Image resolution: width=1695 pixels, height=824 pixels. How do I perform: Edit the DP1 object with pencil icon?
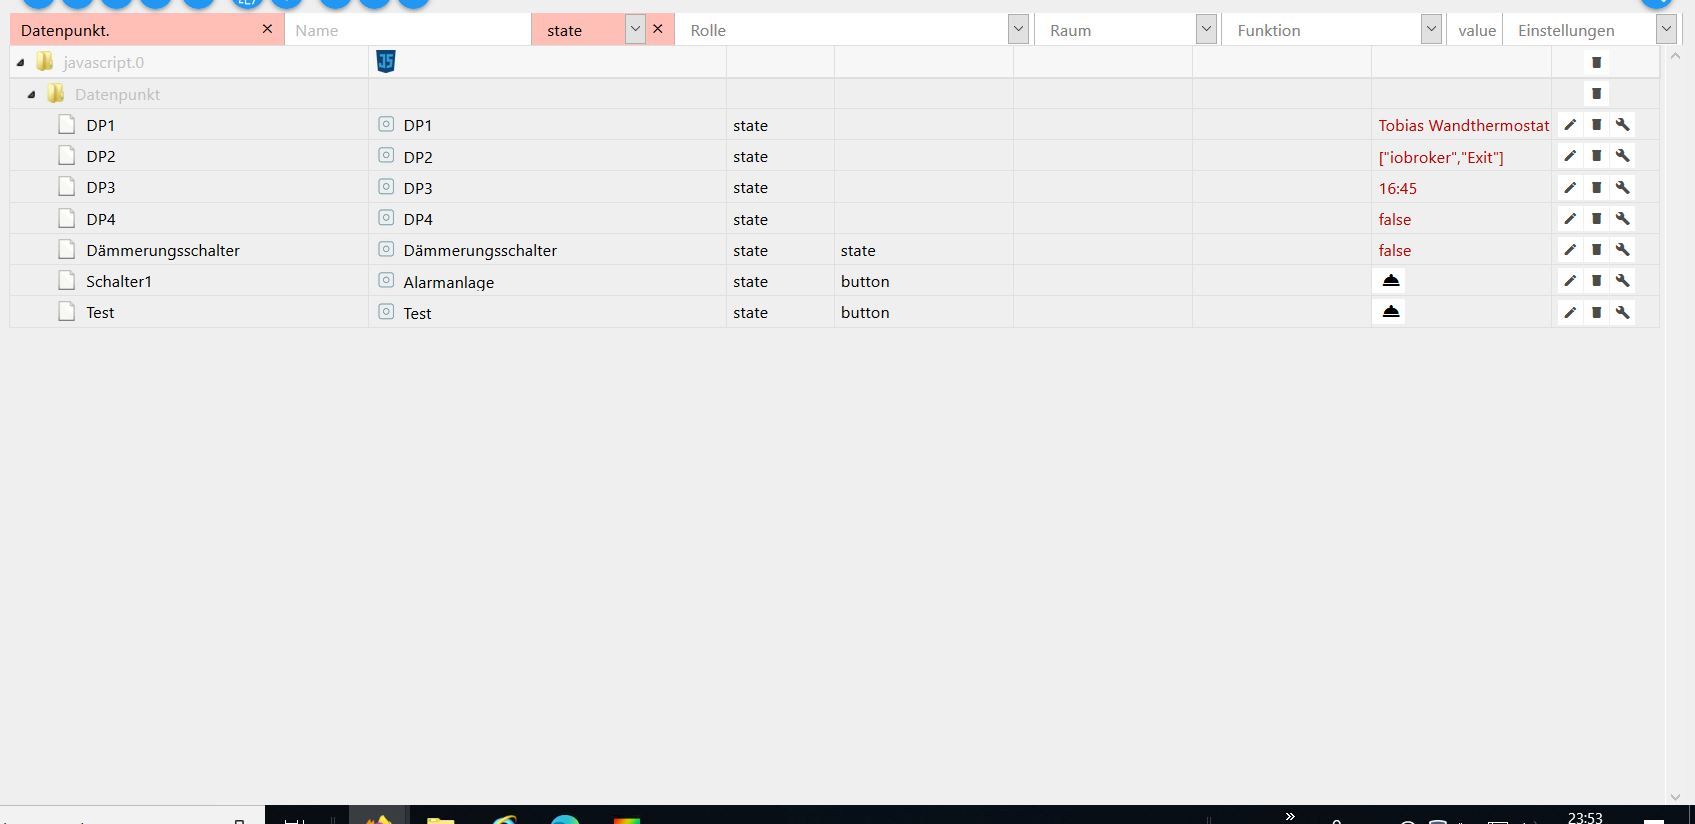click(x=1570, y=125)
